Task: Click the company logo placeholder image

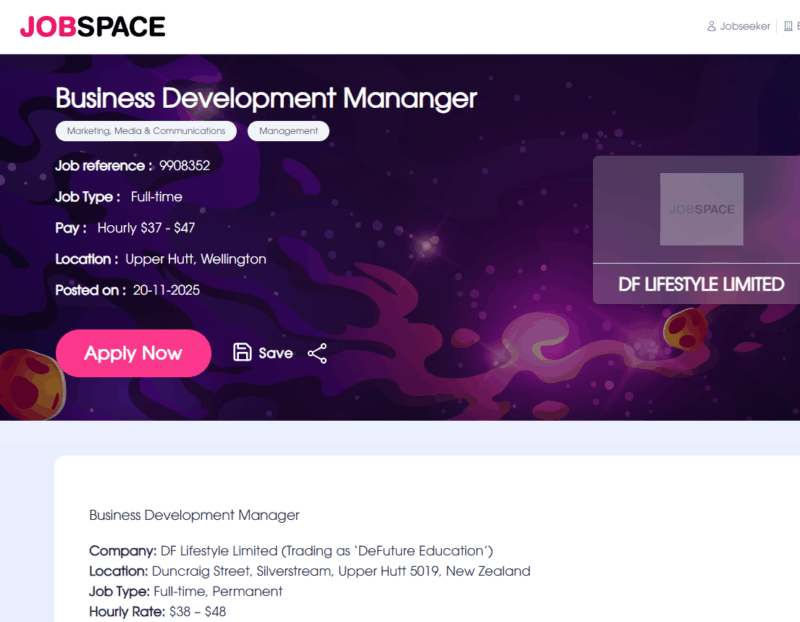Action: 701,209
